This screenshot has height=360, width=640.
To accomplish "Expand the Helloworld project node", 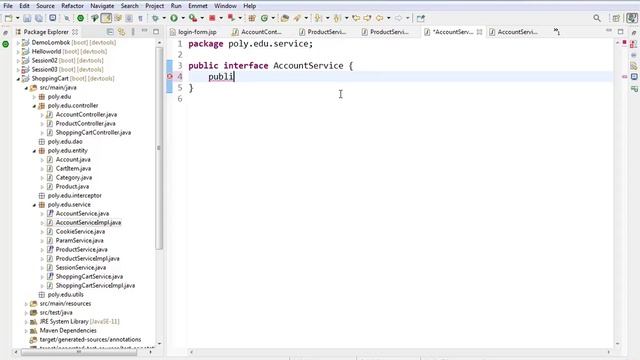I will click(x=18, y=51).
